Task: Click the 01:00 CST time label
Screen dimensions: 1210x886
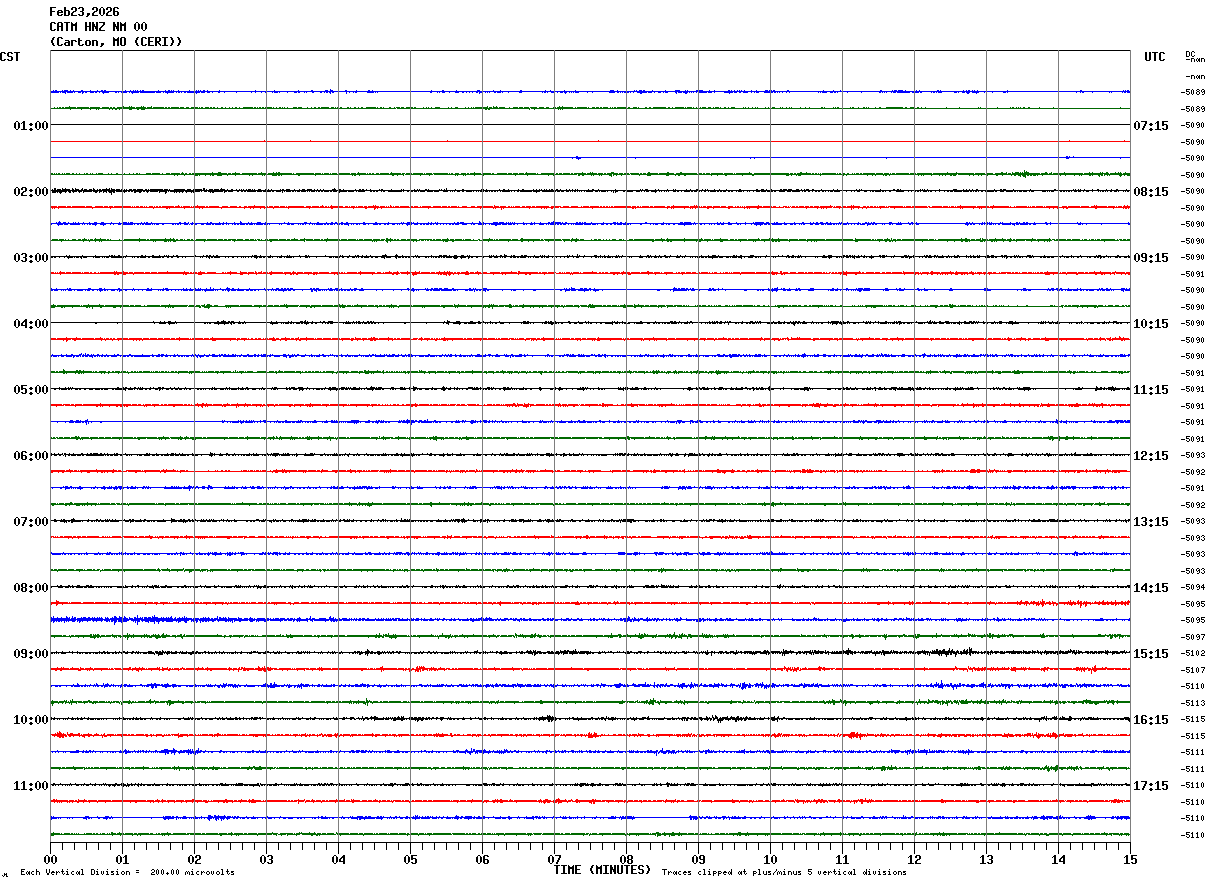Action: [x=30, y=126]
